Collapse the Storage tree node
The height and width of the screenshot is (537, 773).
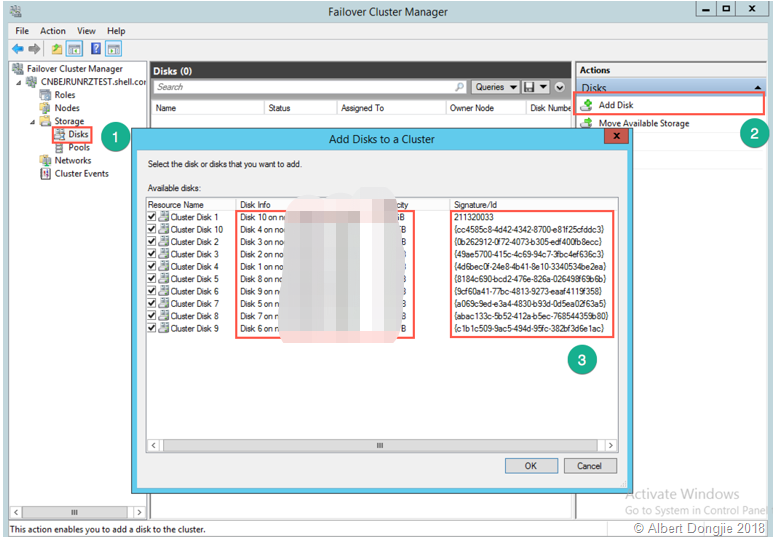tap(33, 121)
